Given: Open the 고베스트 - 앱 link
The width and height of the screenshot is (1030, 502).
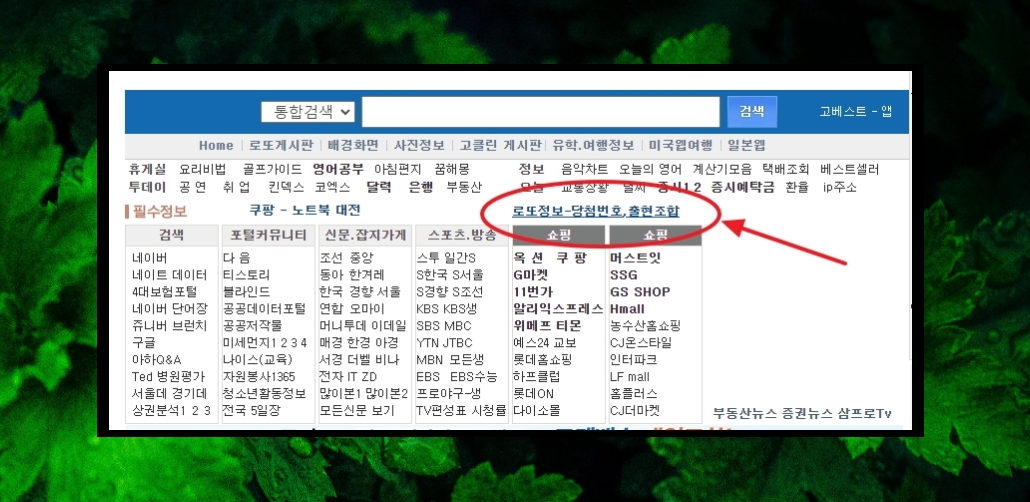Looking at the screenshot, I should point(855,112).
